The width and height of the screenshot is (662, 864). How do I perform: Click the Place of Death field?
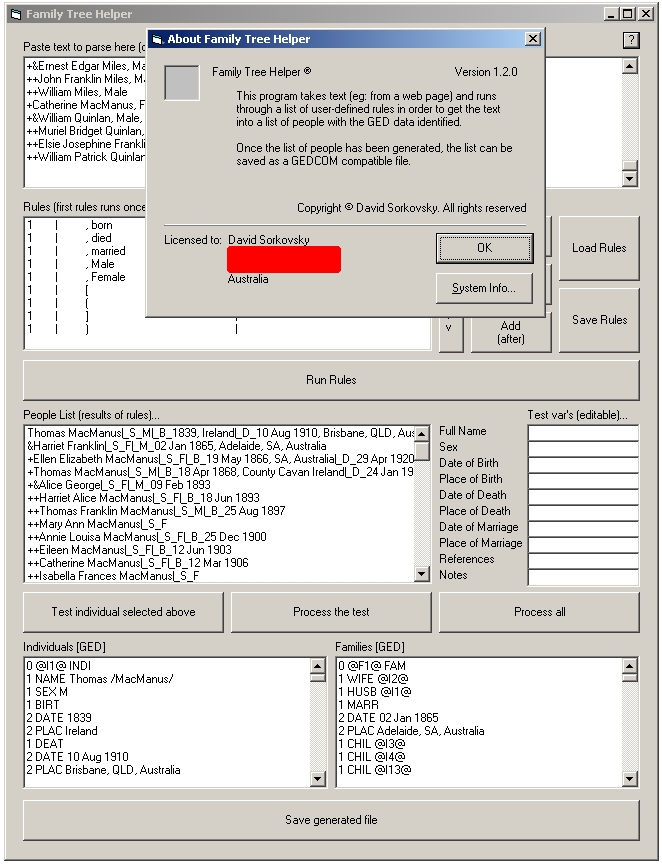(583, 512)
